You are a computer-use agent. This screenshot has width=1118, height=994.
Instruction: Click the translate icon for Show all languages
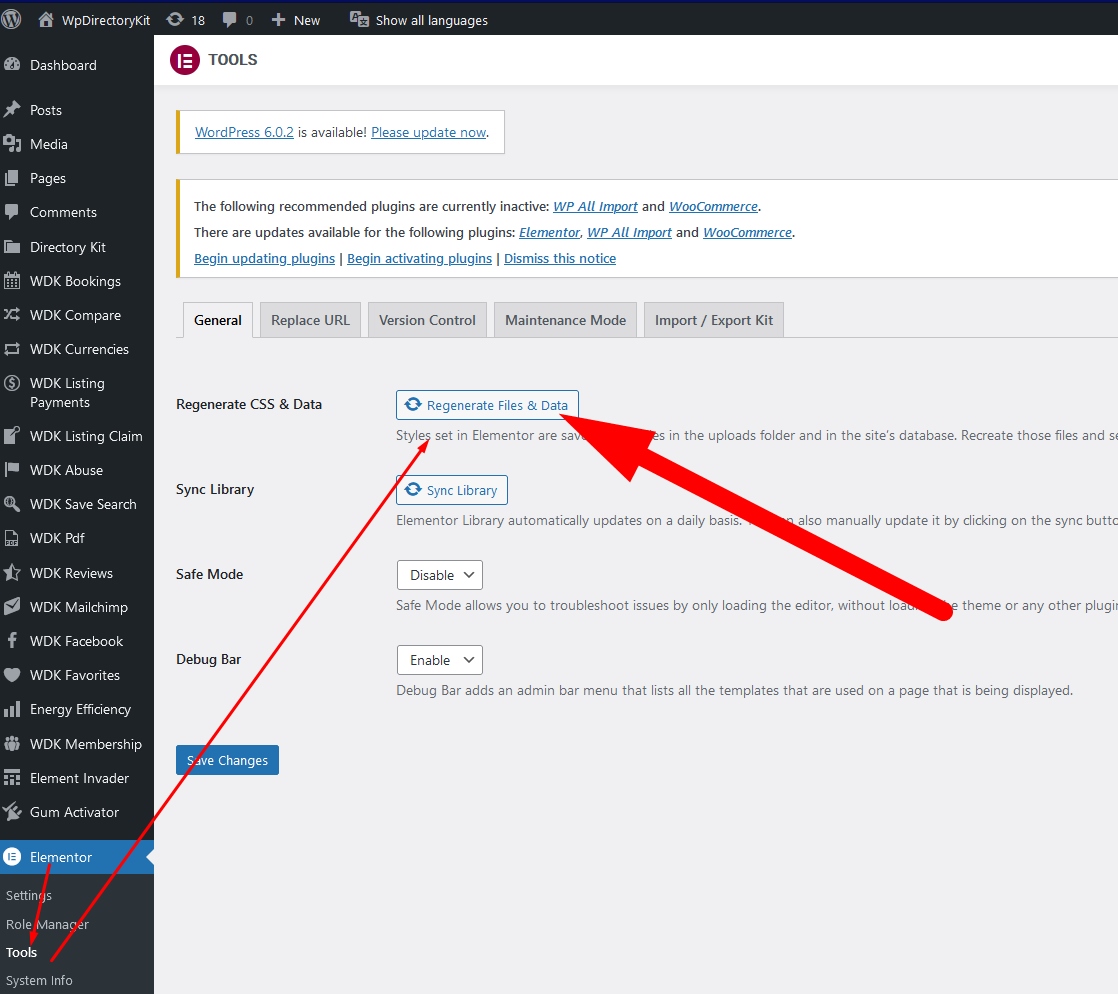point(359,19)
